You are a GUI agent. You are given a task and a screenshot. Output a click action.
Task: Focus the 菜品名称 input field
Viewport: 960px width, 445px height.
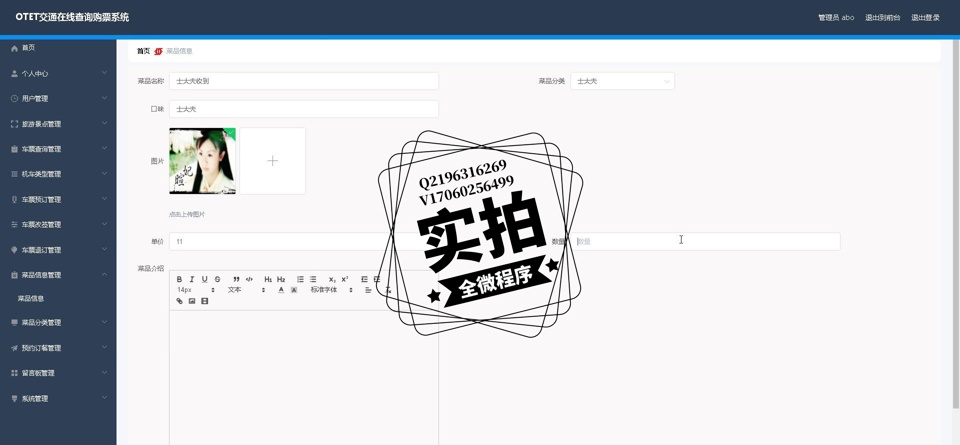click(x=304, y=81)
